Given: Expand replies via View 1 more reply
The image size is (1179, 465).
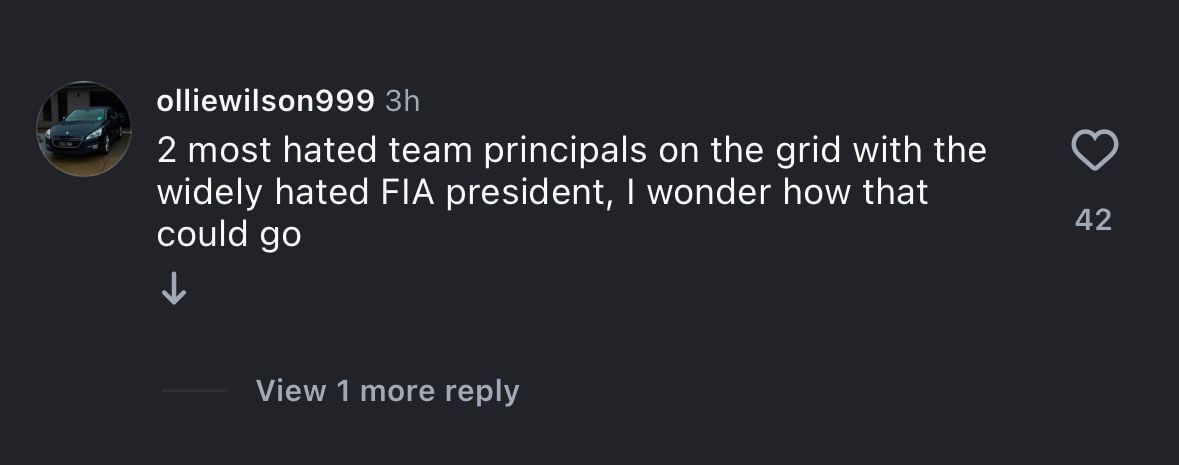Looking at the screenshot, I should coord(387,390).
